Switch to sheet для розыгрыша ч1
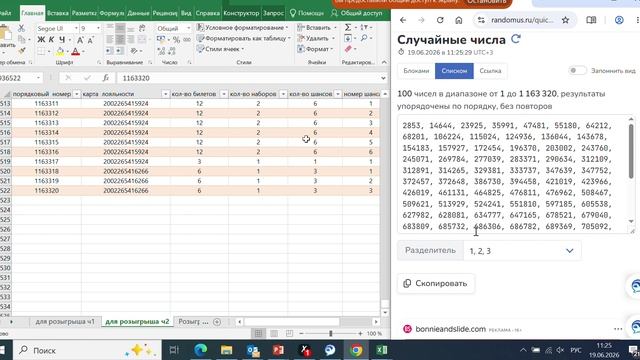The image size is (640, 360). tap(65, 322)
